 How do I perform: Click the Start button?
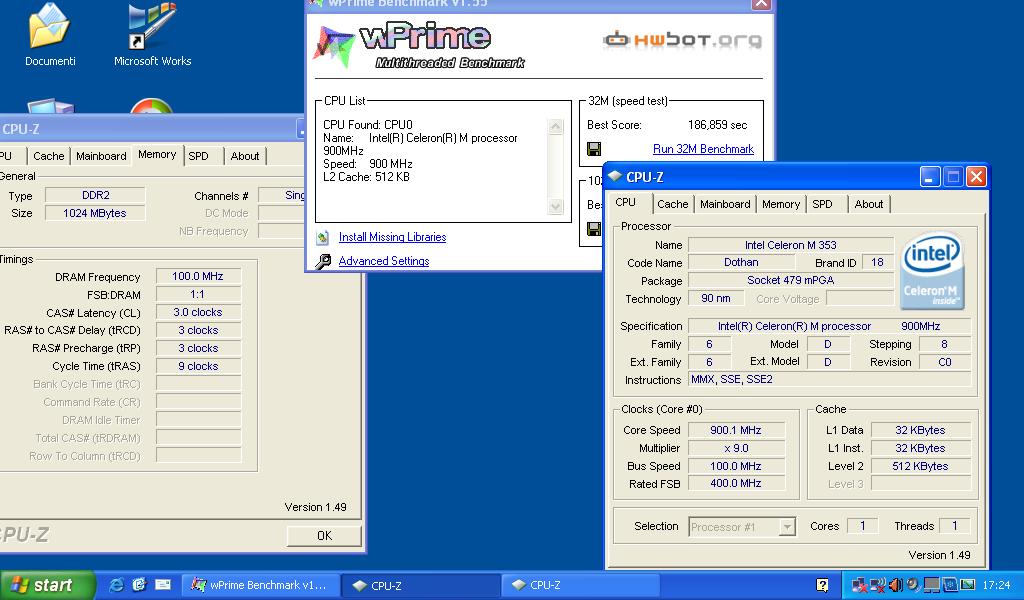pyautogui.click(x=47, y=585)
